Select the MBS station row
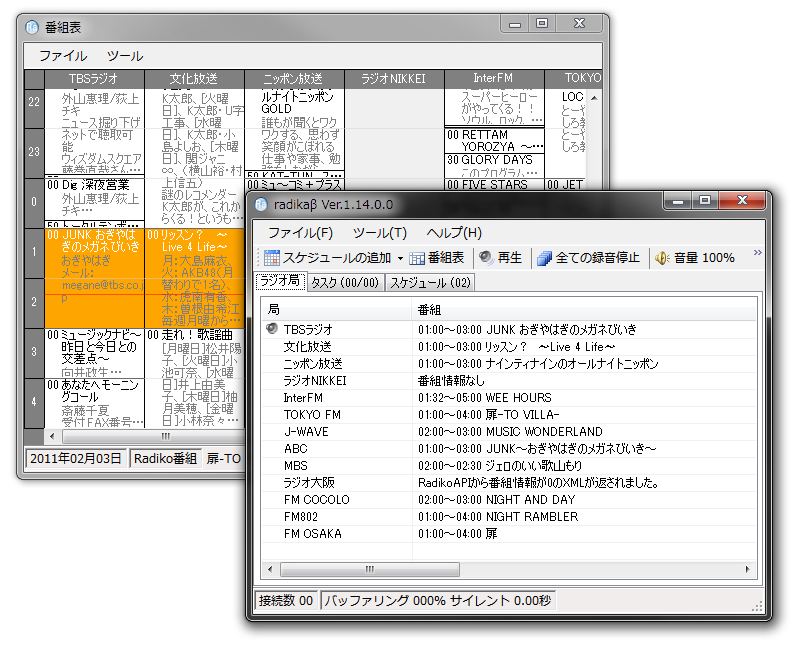 point(509,466)
